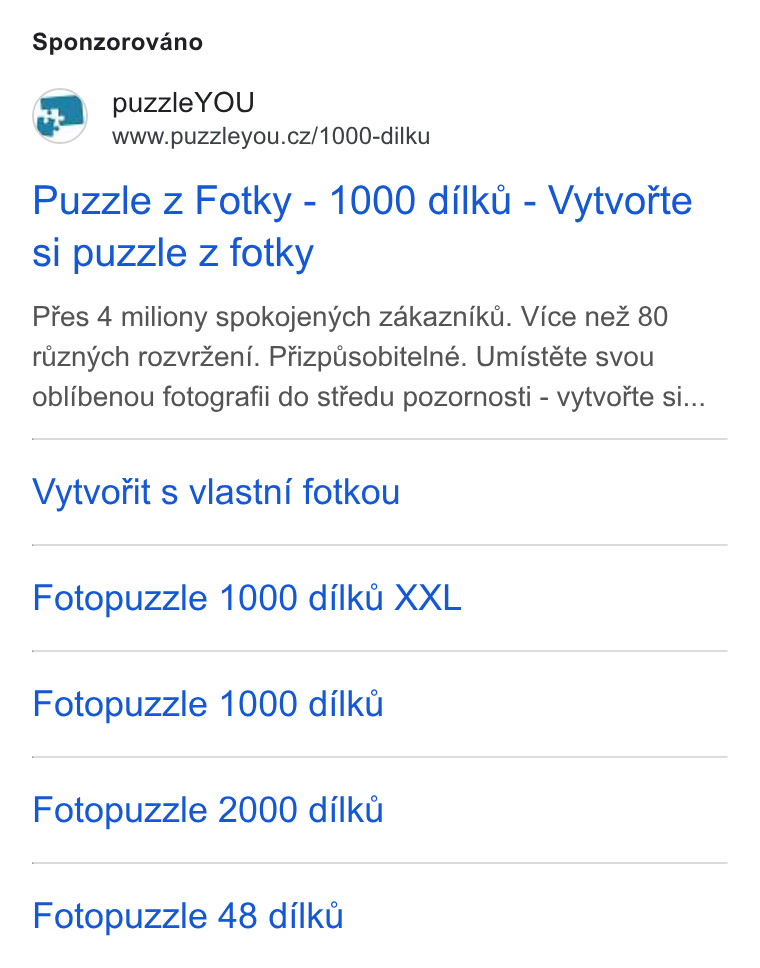760x968 pixels.
Task: Choose the 'Fotopuzzle 2000 dílků' link
Action: point(208,809)
